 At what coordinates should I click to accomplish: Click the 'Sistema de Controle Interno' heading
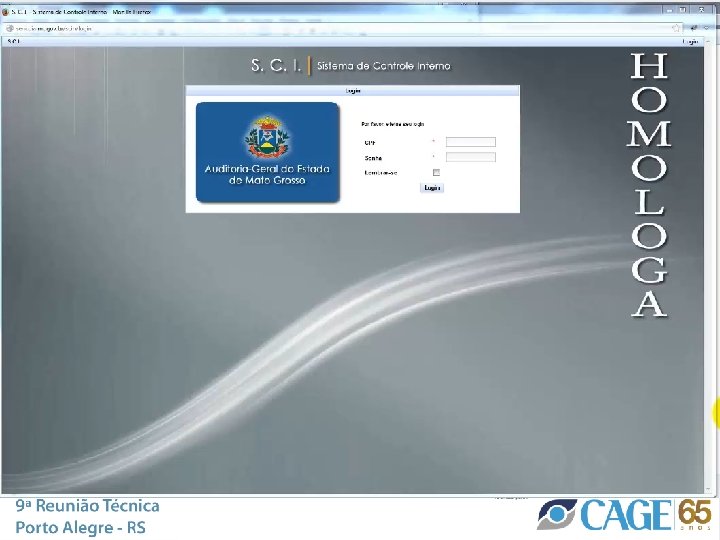[384, 66]
